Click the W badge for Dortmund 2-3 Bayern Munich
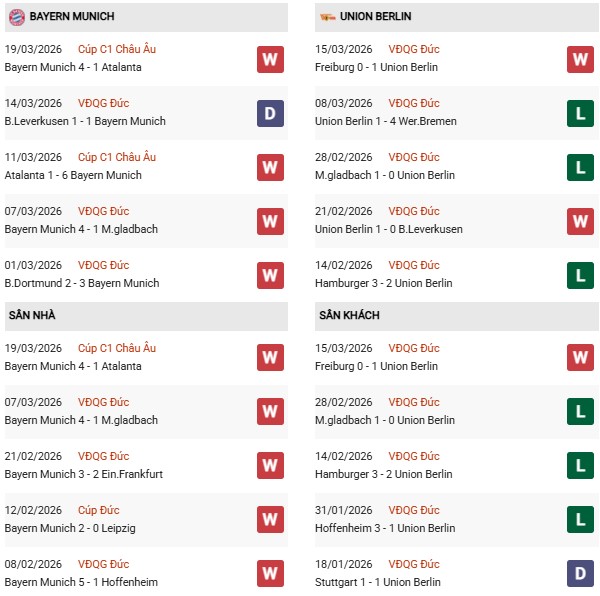 coord(270,275)
